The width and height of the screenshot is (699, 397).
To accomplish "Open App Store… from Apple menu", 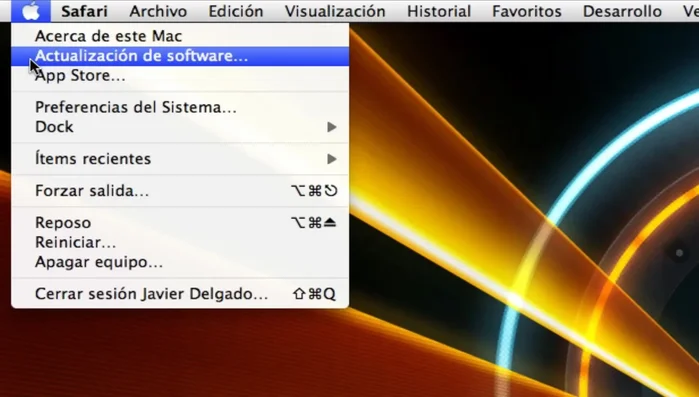I will click(180, 76).
